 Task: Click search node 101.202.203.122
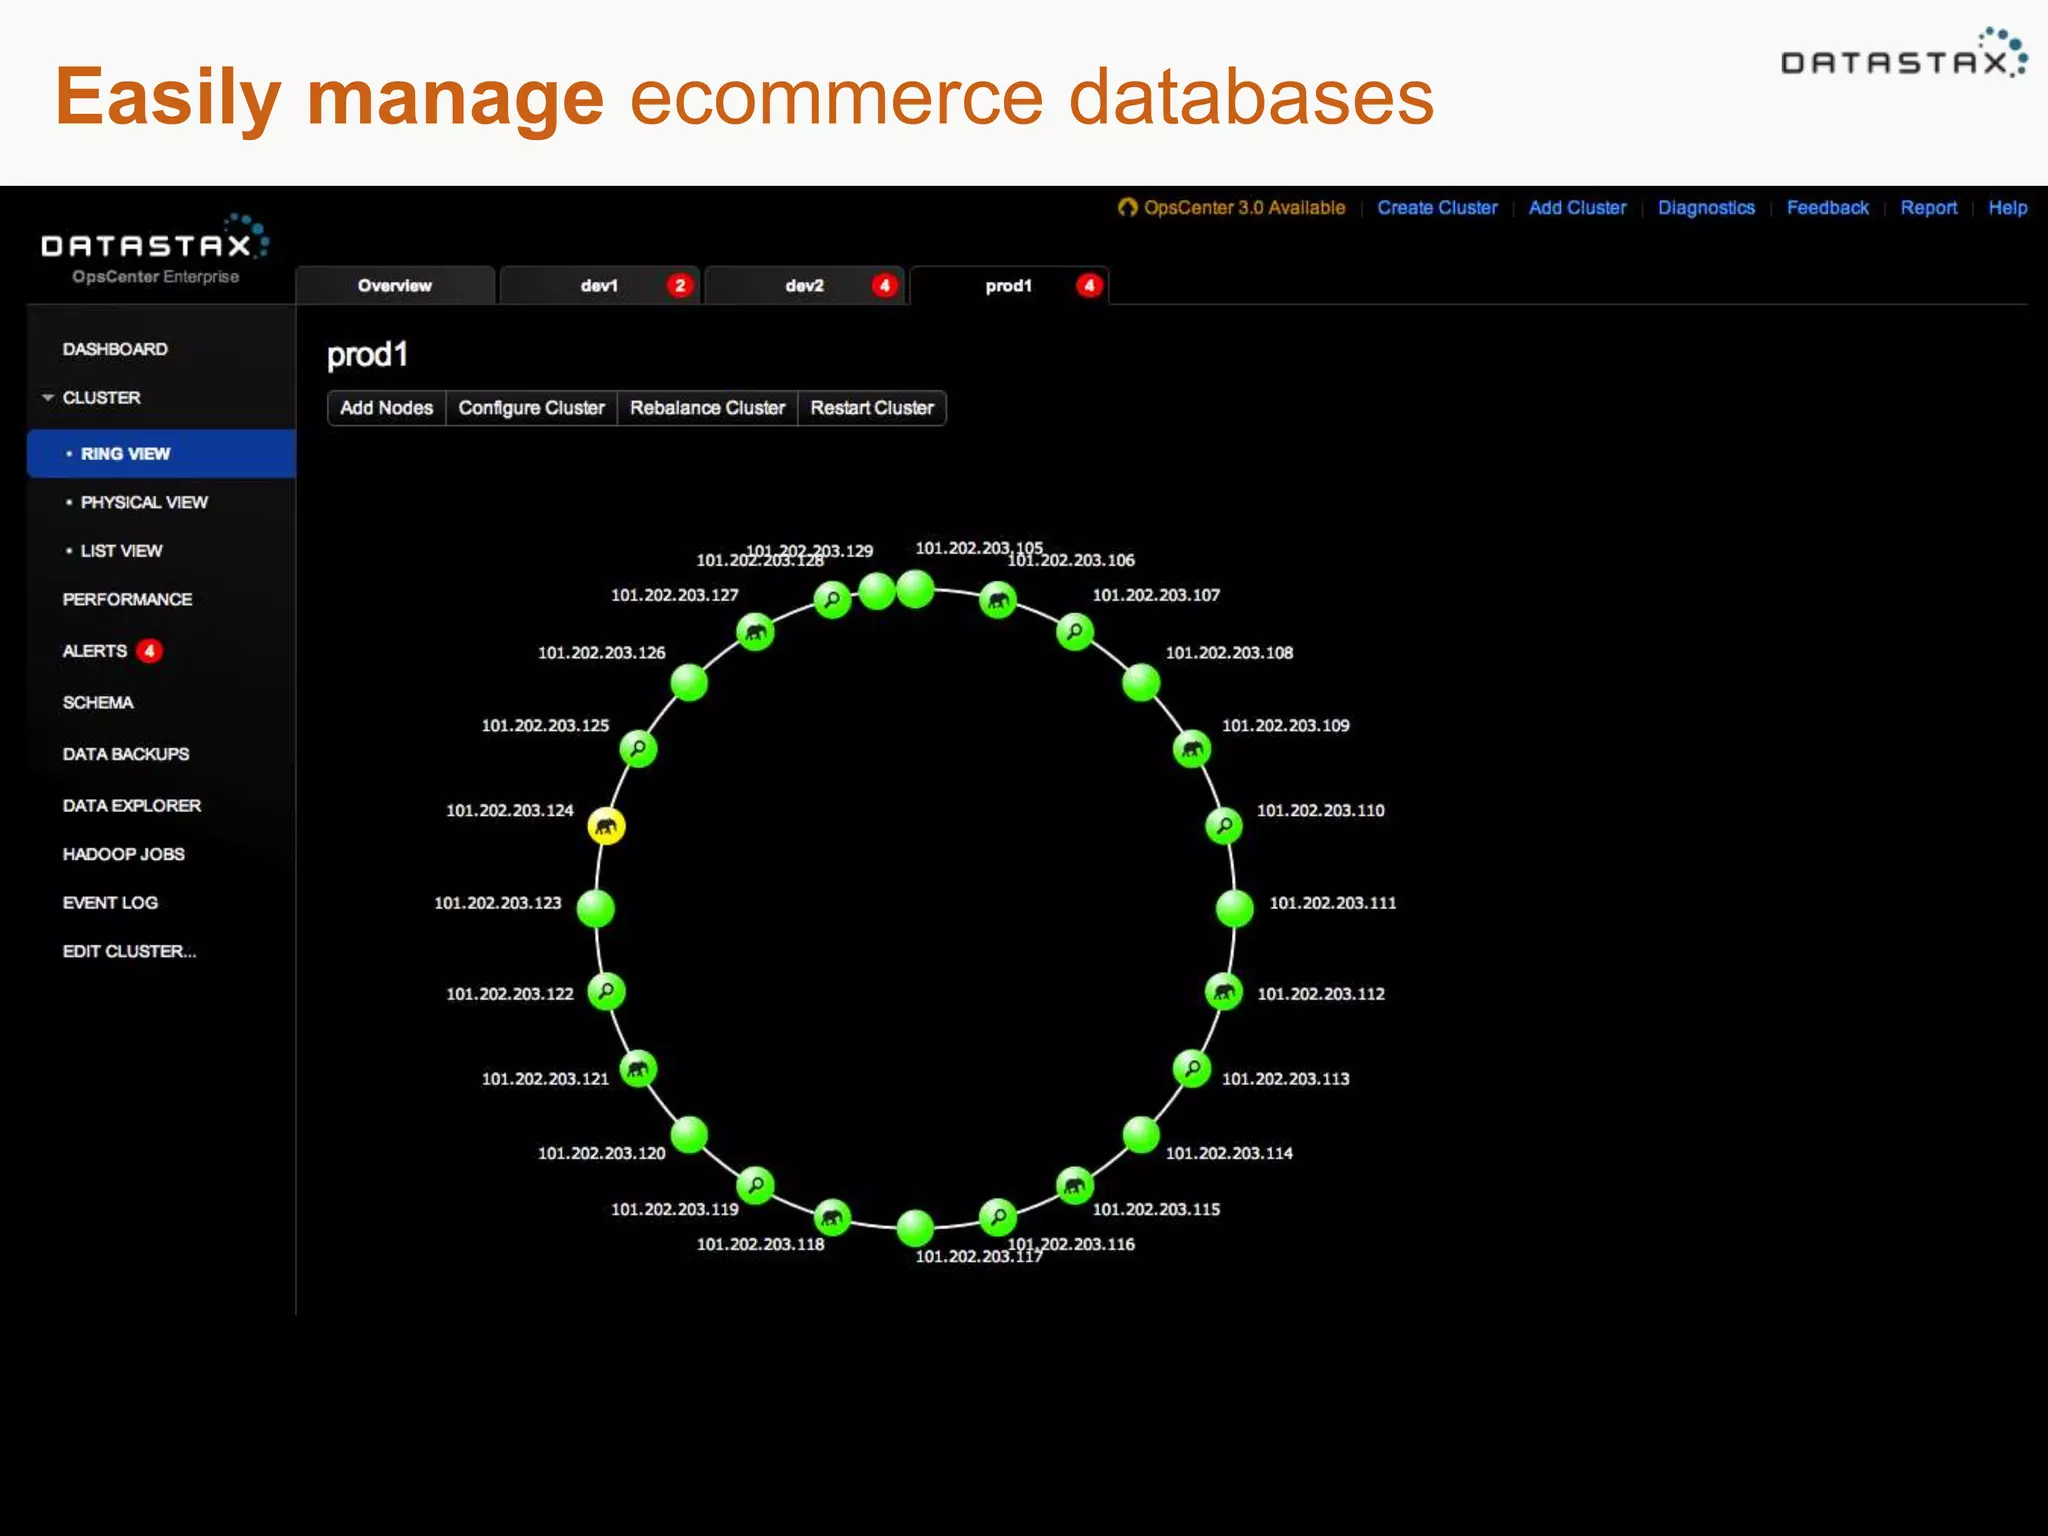pyautogui.click(x=606, y=992)
